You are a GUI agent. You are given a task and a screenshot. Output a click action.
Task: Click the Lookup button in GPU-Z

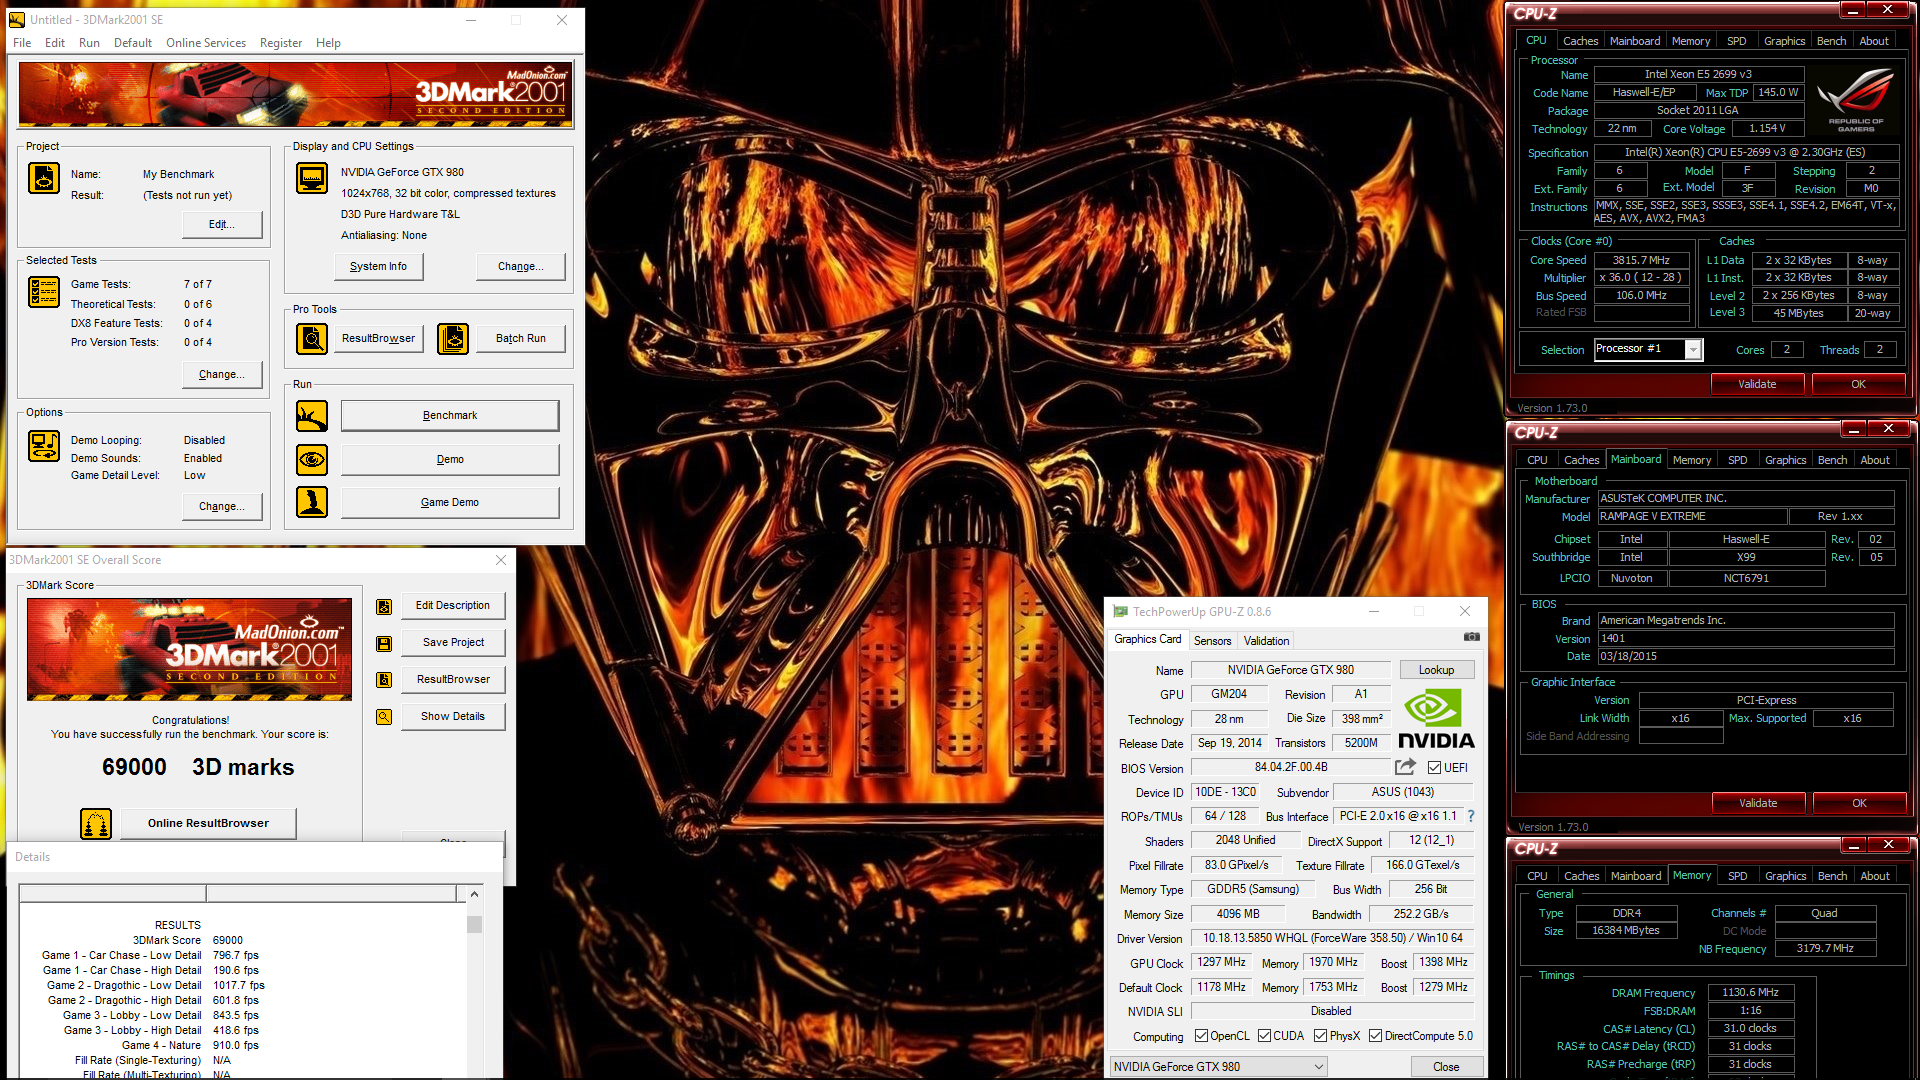1436,670
